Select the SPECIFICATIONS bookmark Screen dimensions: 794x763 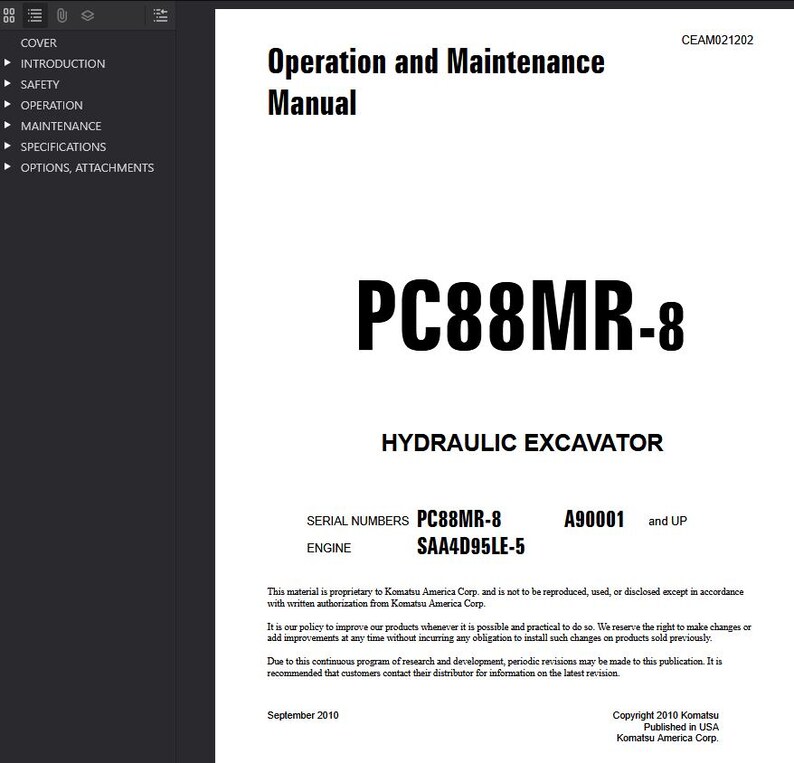(x=63, y=147)
